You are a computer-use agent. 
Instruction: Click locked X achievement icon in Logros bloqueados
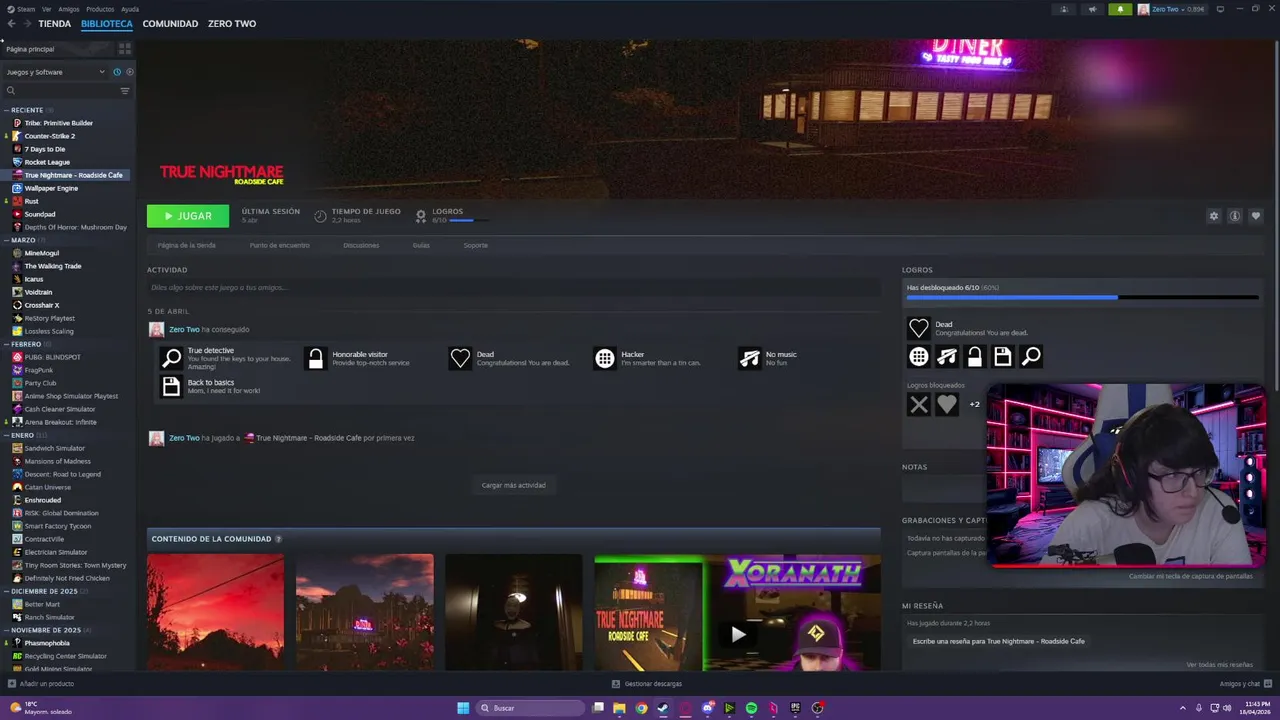pyautogui.click(x=919, y=404)
